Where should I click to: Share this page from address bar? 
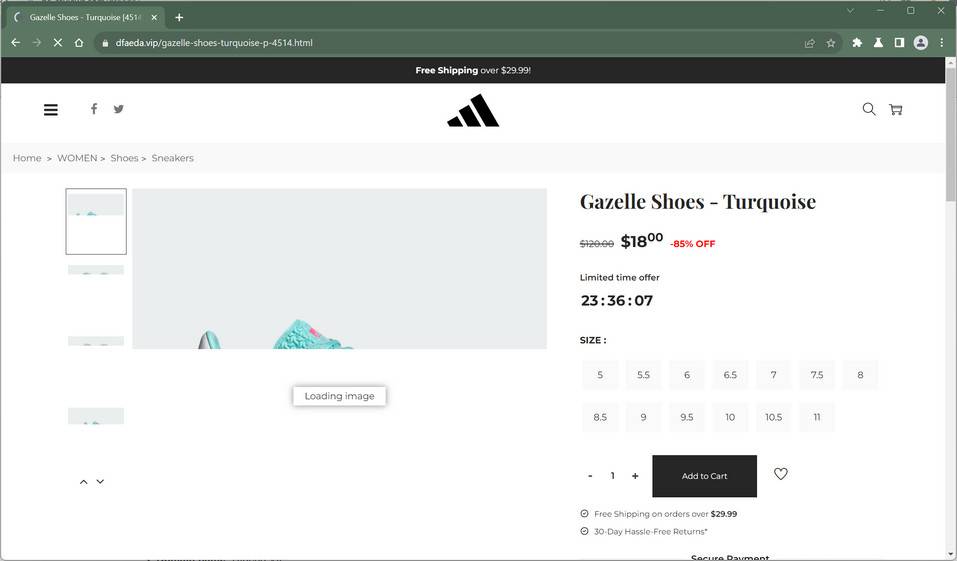coord(810,43)
